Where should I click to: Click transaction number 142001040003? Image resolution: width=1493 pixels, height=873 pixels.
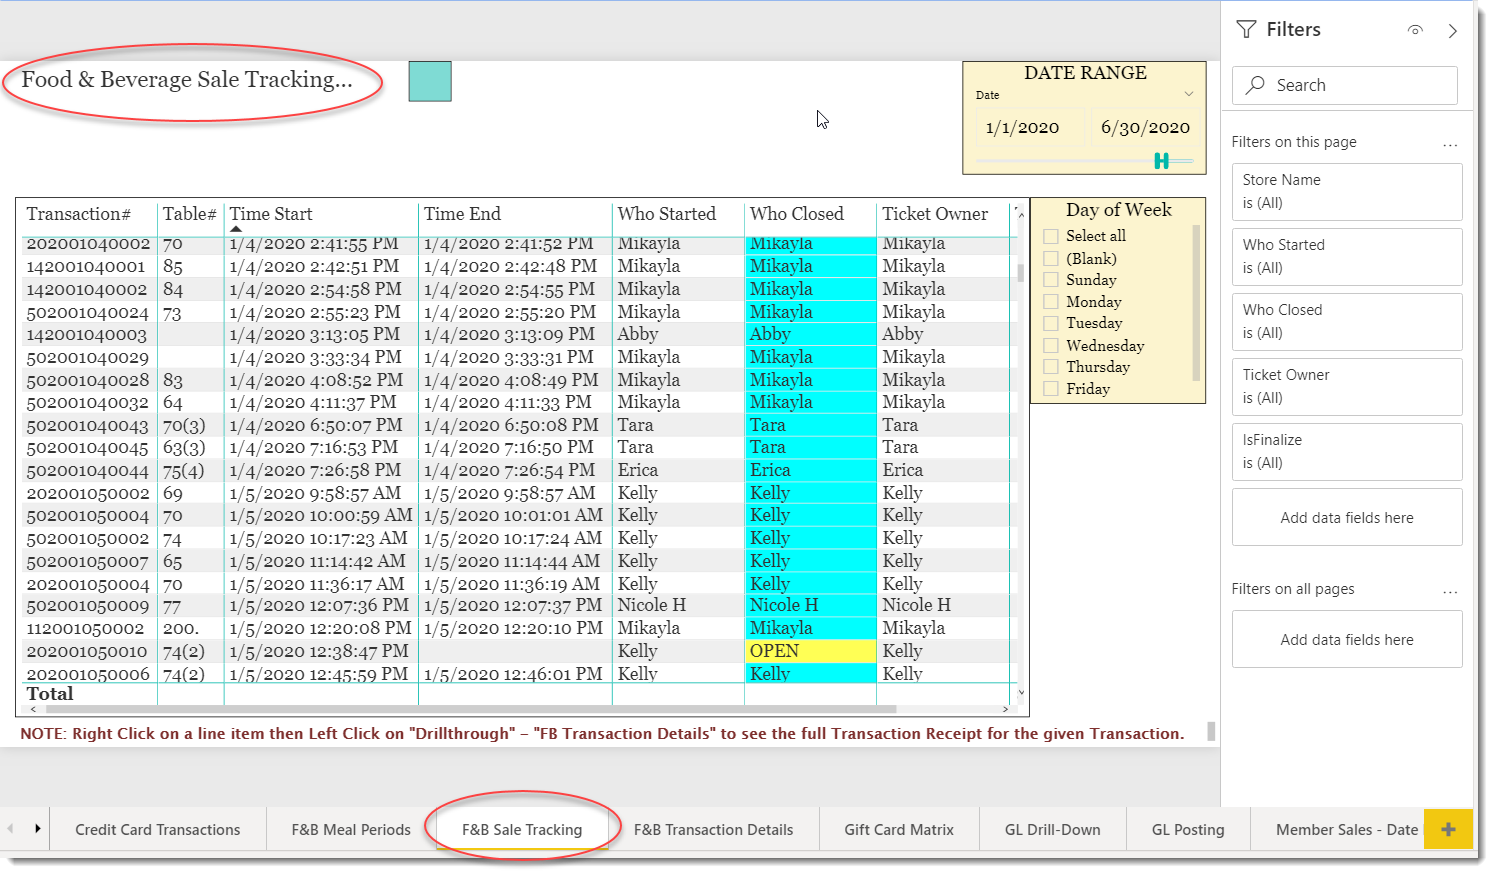(x=87, y=335)
